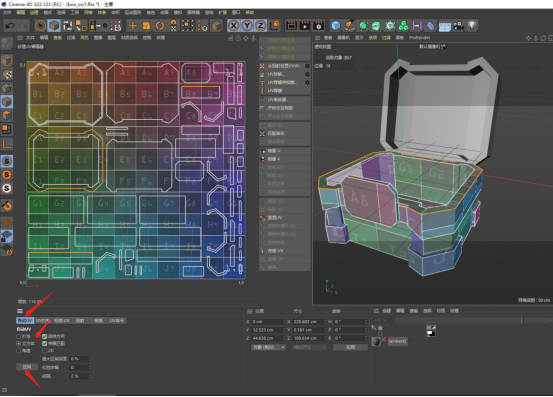
Task: Click the Redo arrow in the top toolbar
Action: tap(23, 26)
